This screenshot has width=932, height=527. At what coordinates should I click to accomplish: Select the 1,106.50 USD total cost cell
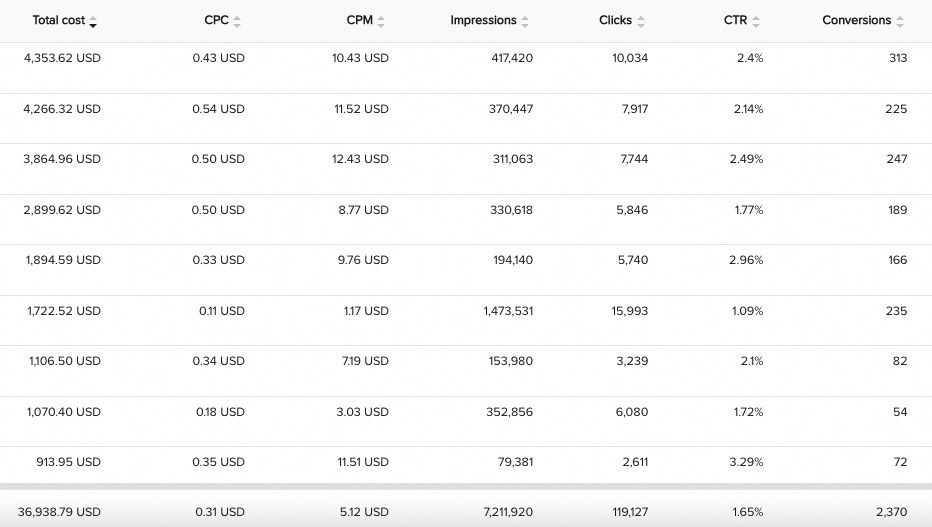pos(65,361)
